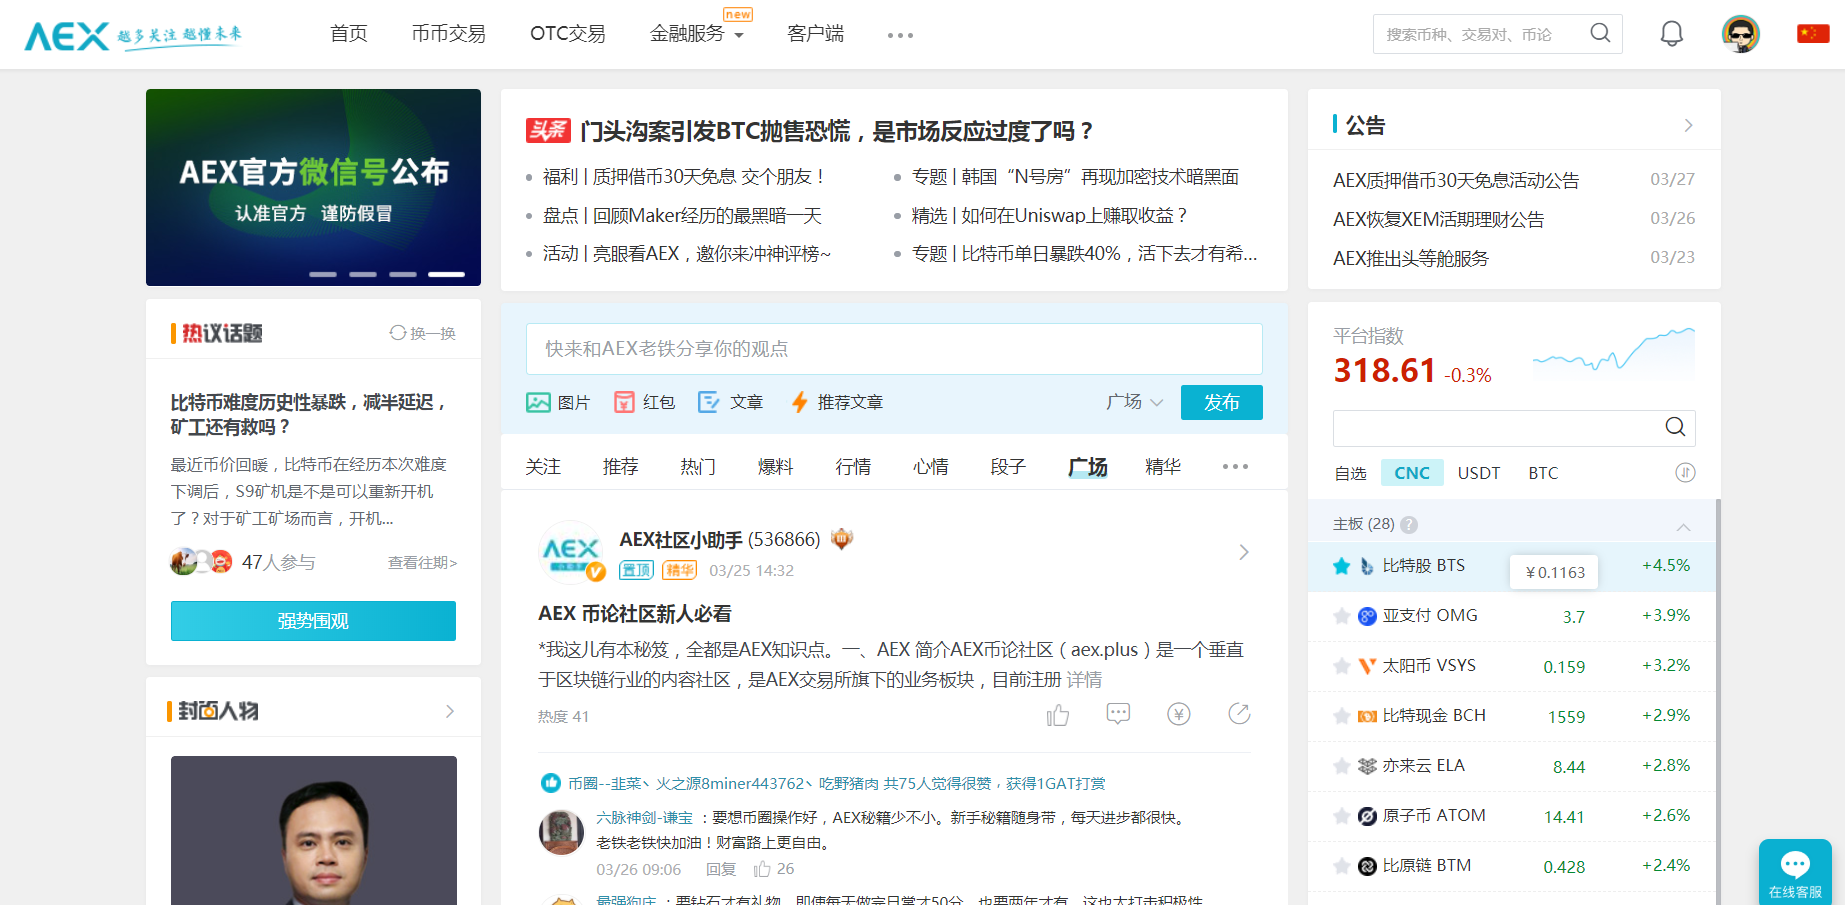
Task: Collapse the 主板 market list
Action: point(1683,526)
